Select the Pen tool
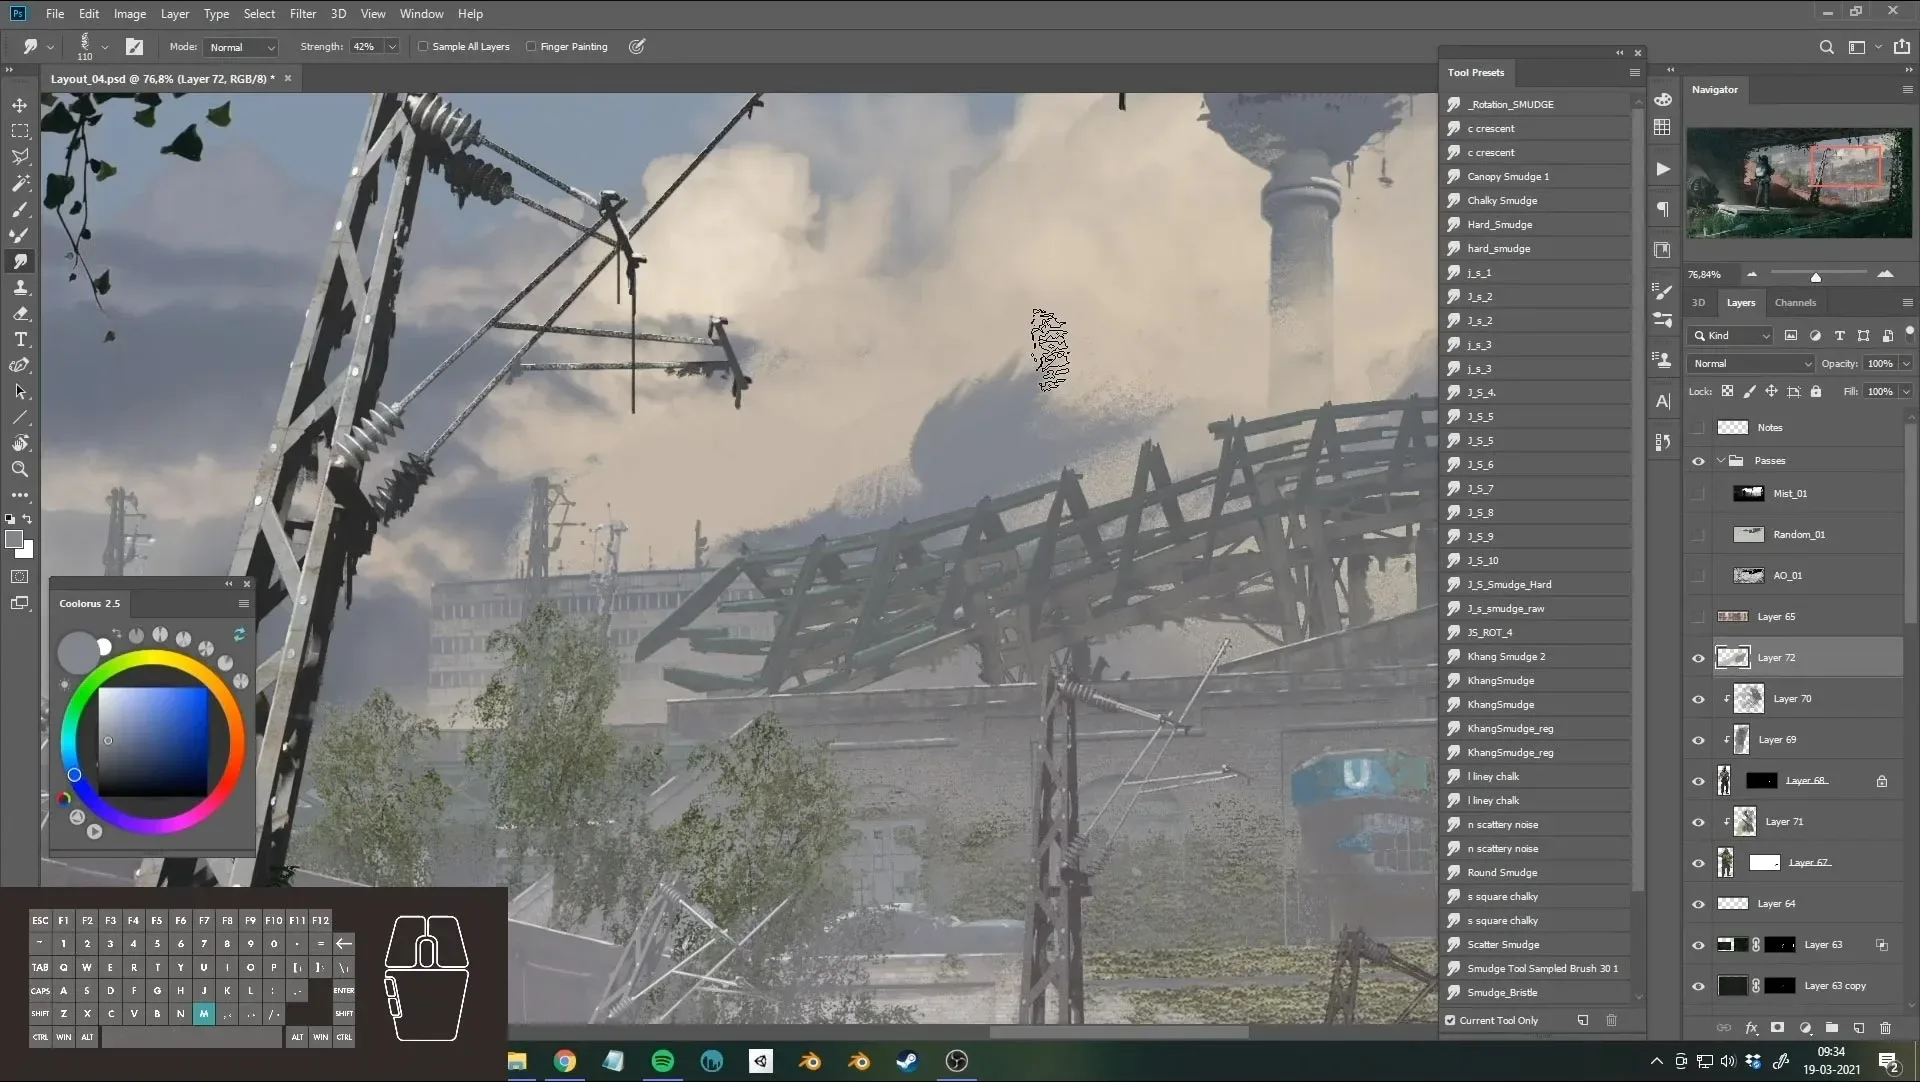The image size is (1920, 1082). click(x=20, y=365)
